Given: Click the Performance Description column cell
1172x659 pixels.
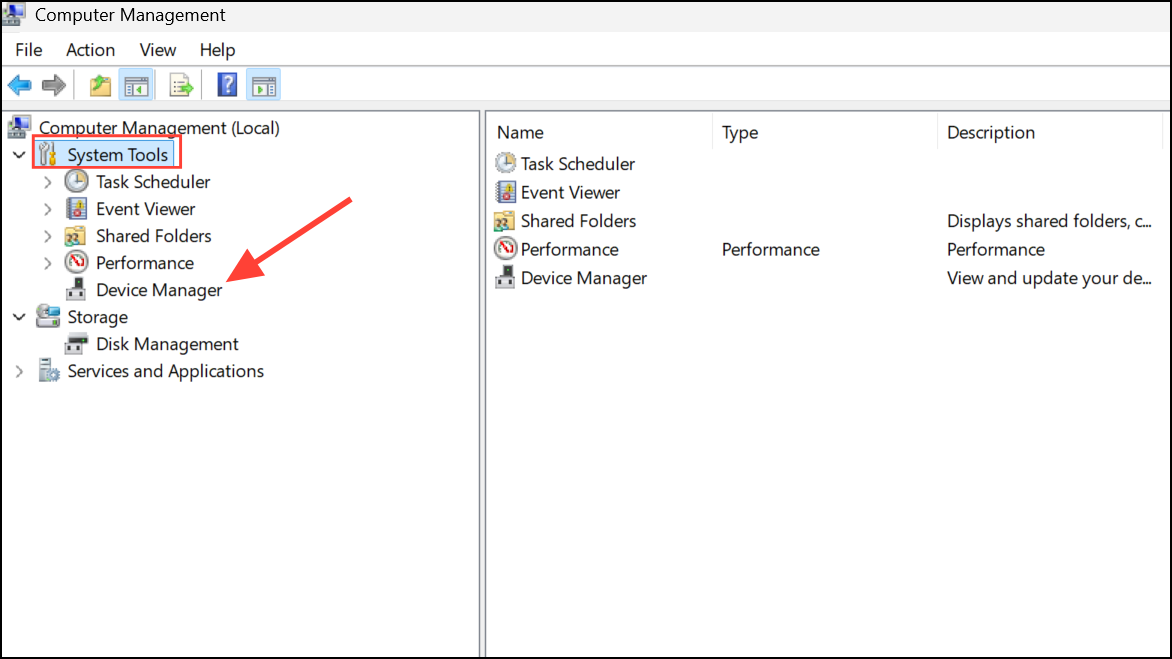Looking at the screenshot, I should point(996,250).
